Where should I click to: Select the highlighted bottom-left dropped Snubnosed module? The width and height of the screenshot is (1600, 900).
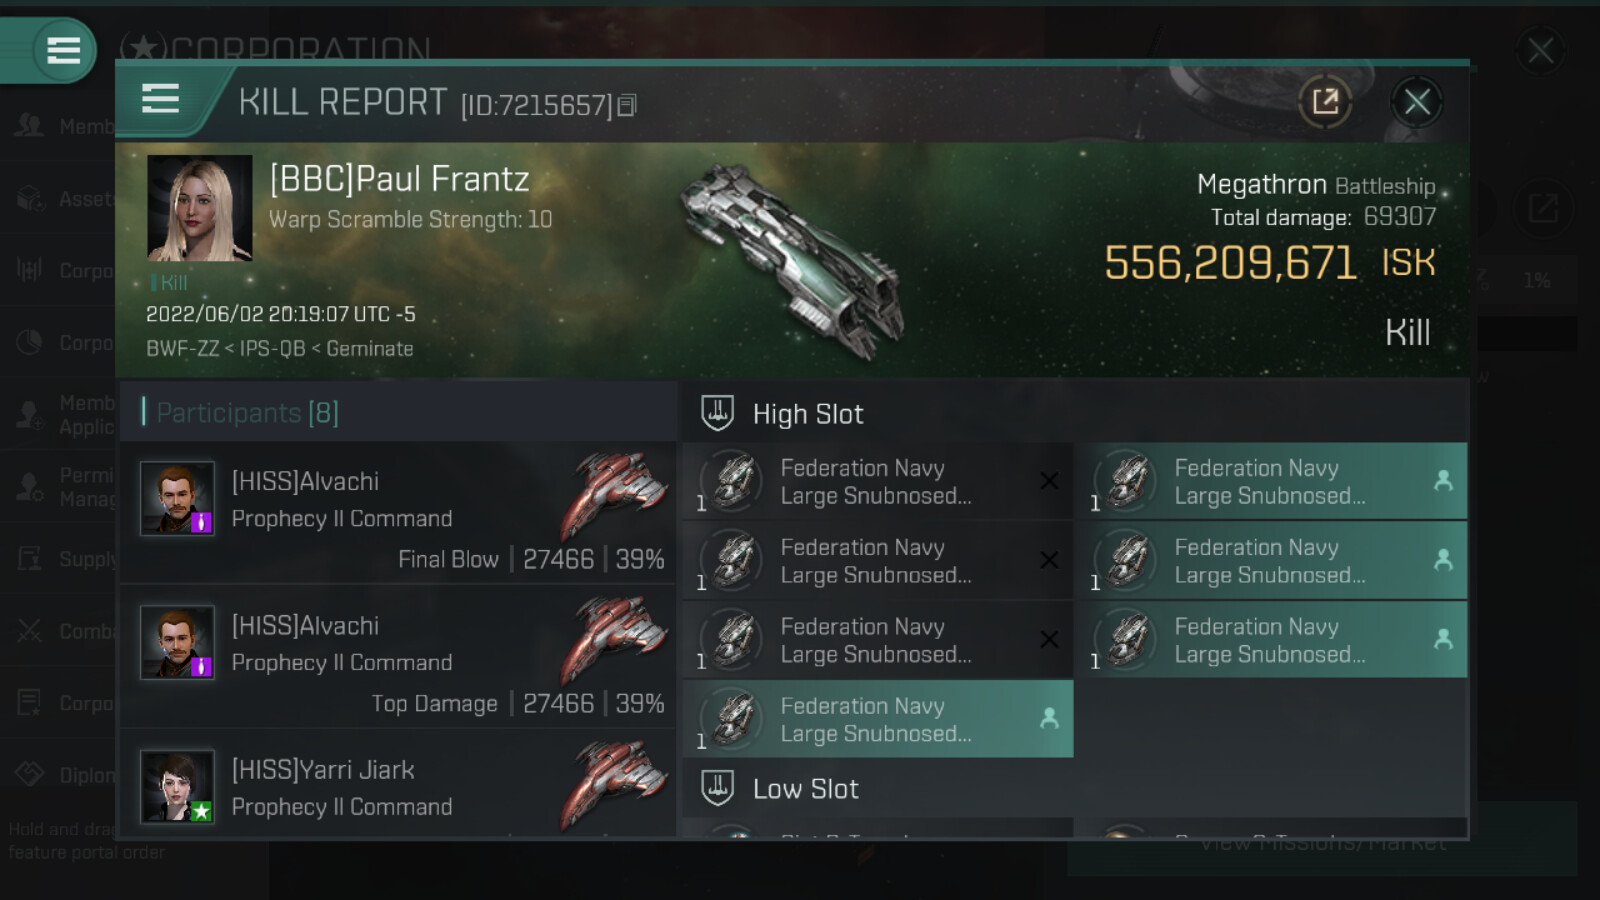pos(877,719)
